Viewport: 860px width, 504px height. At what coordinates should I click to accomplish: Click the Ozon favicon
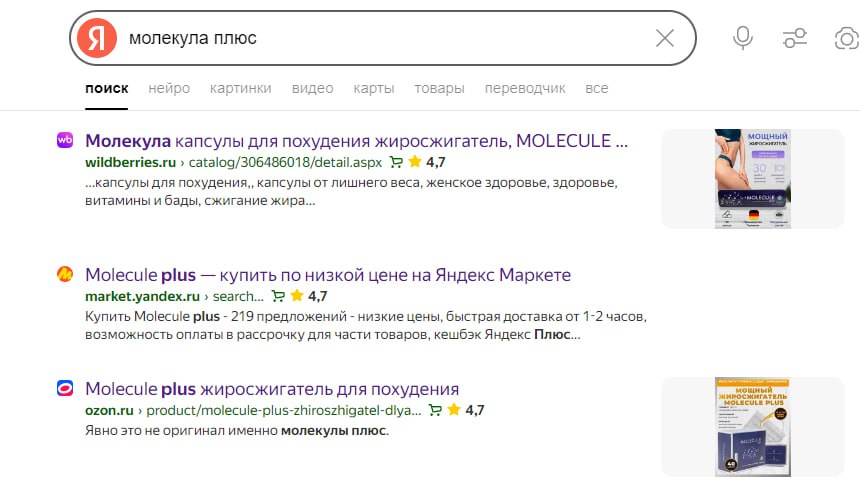[x=65, y=388]
